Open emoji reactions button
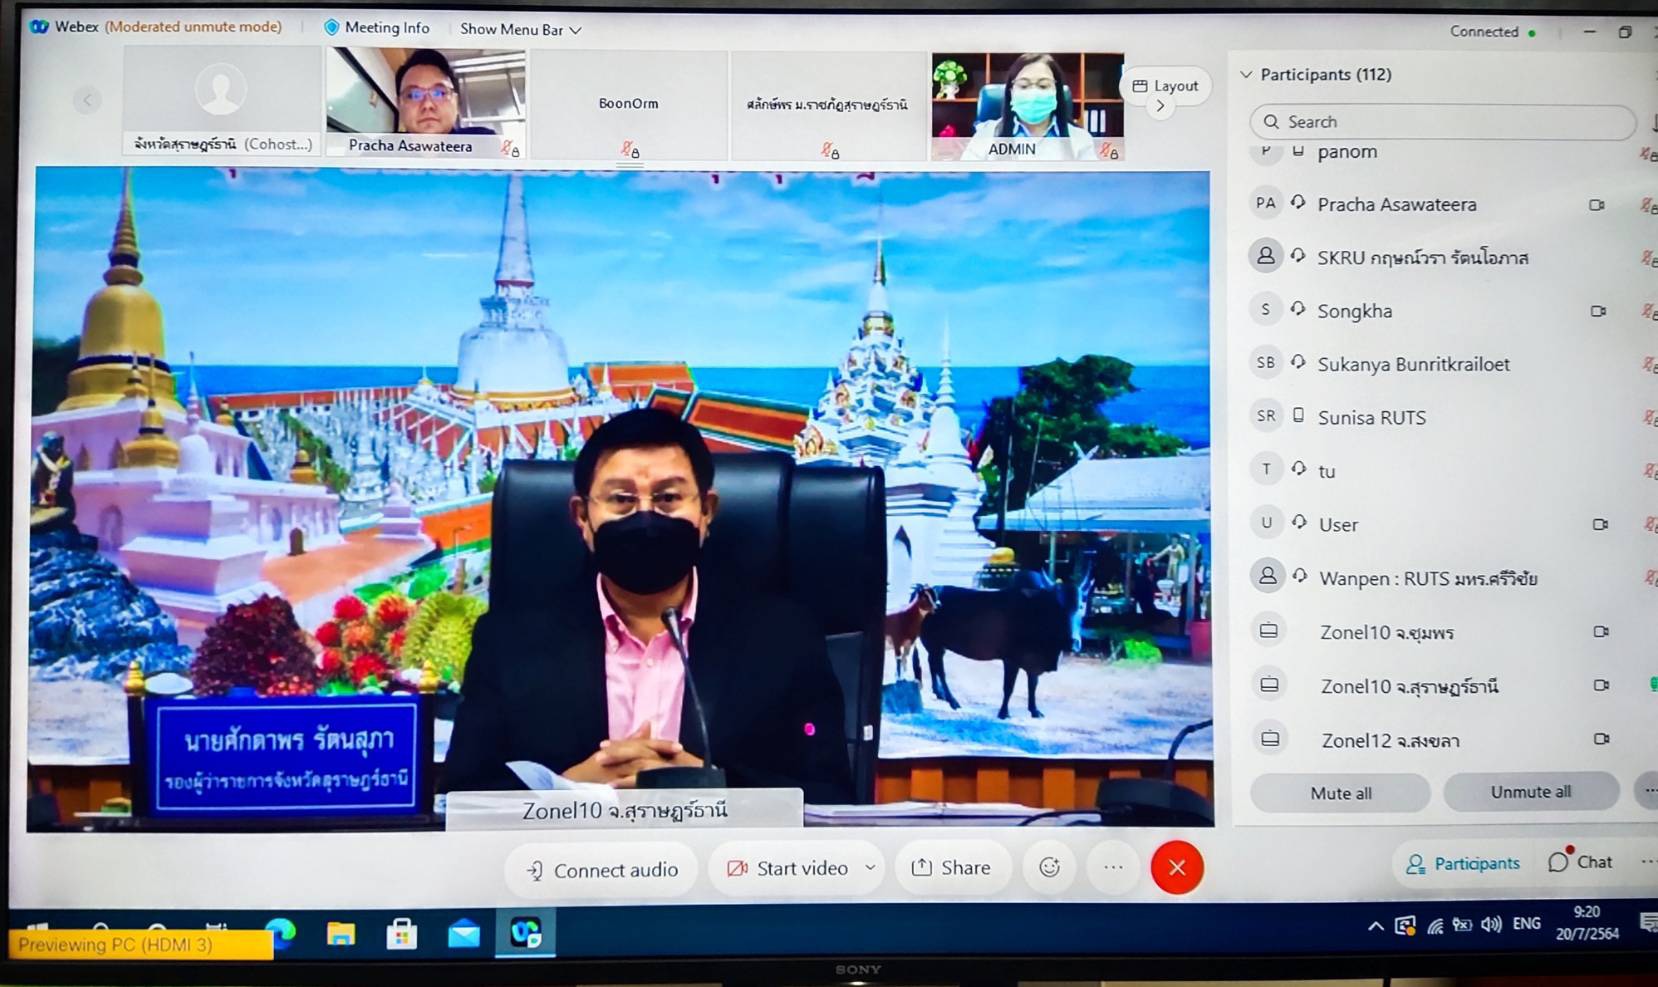The height and width of the screenshot is (987, 1658). (1049, 867)
